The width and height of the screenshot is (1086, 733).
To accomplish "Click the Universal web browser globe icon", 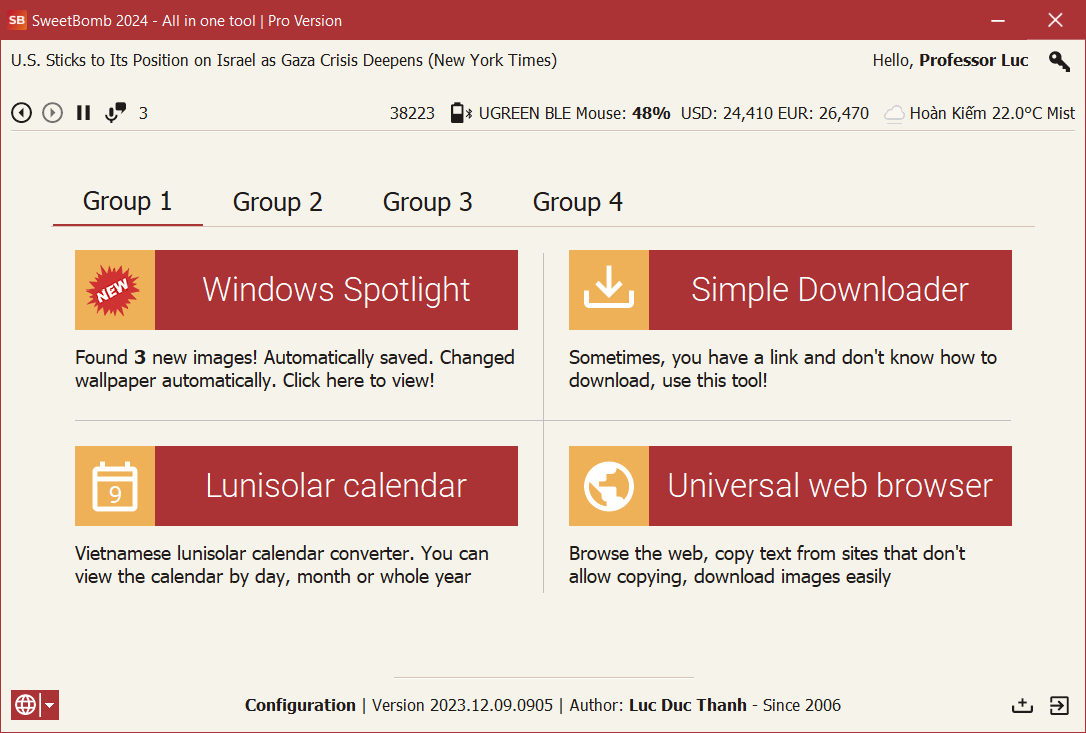I will pos(609,486).
